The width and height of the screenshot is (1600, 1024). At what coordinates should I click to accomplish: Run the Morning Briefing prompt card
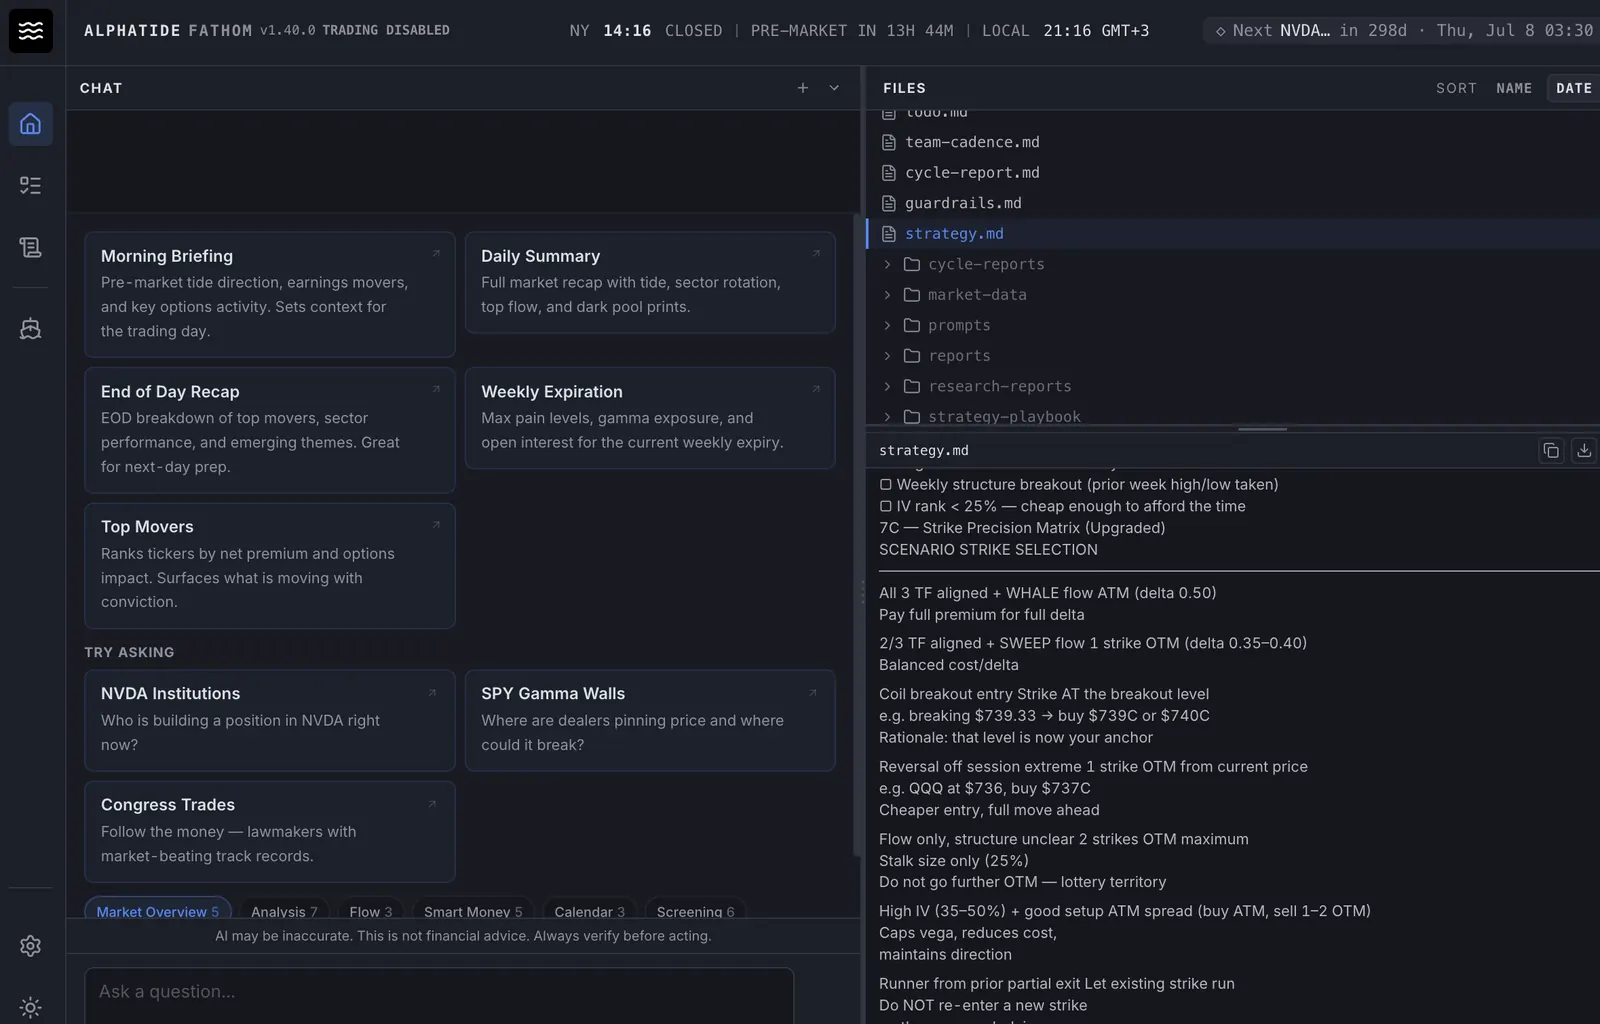click(x=270, y=294)
